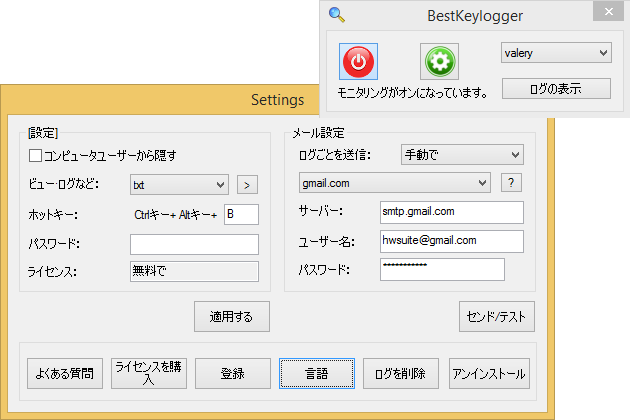The width and height of the screenshot is (630, 420).
Task: Click the settings パスワード input field
Action: click(x=194, y=244)
